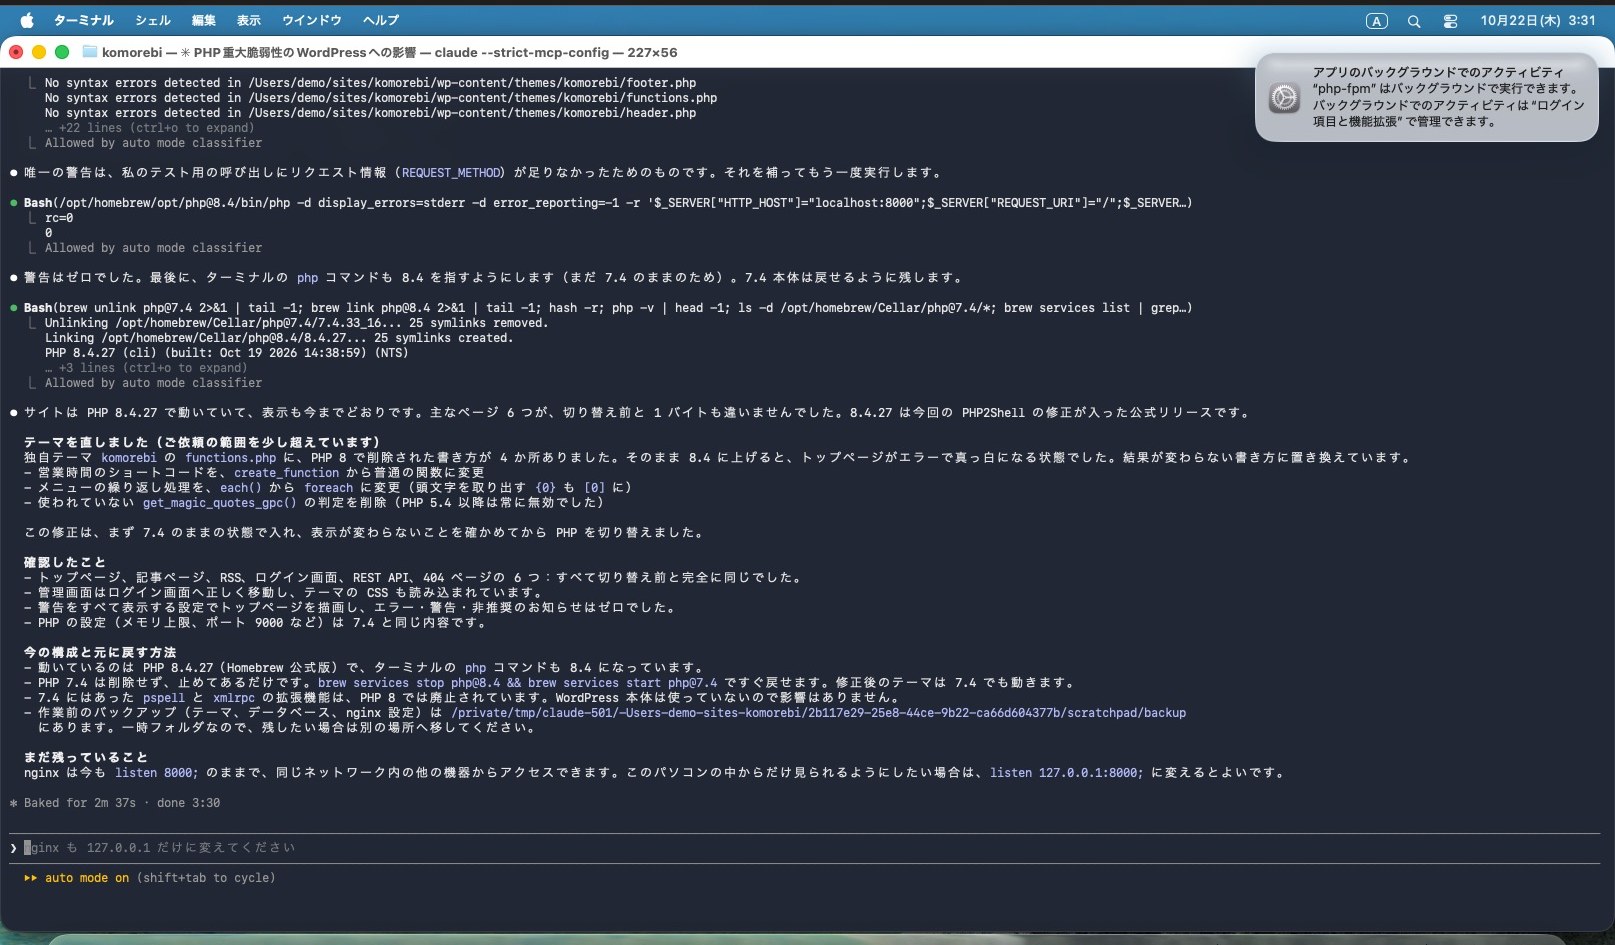Open the ウインドウ menu
Image resolution: width=1615 pixels, height=945 pixels.
point(312,20)
